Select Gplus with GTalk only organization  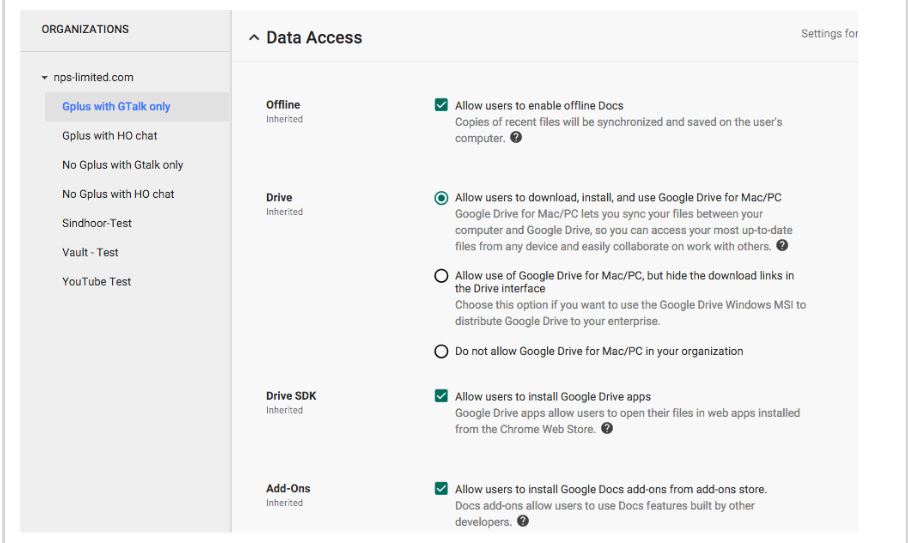point(116,107)
